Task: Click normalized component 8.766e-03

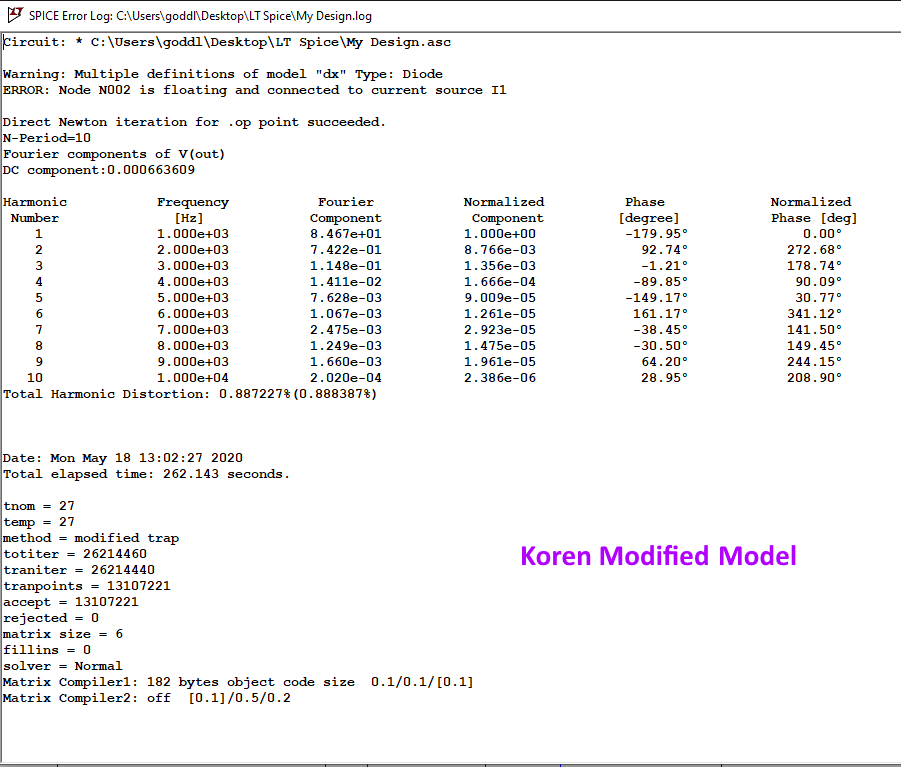Action: (500, 250)
